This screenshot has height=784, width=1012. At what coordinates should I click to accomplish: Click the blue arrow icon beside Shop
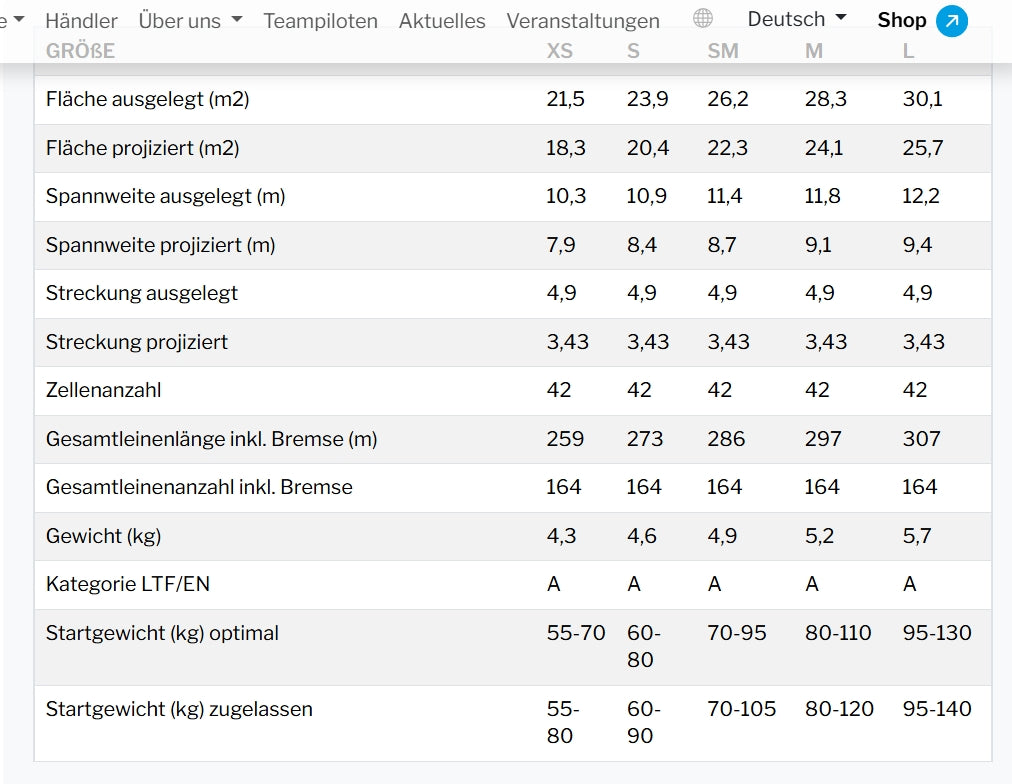click(x=951, y=20)
